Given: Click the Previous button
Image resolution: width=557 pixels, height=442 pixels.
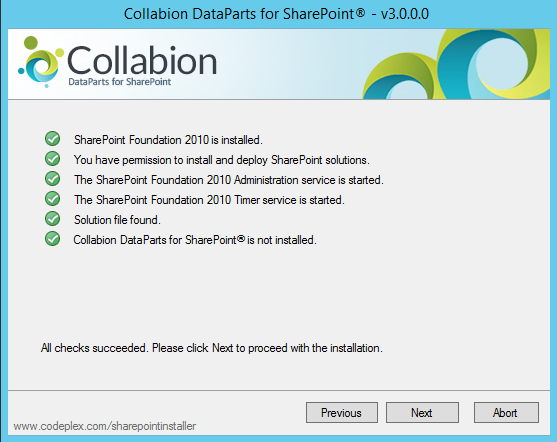Looking at the screenshot, I should 341,413.
